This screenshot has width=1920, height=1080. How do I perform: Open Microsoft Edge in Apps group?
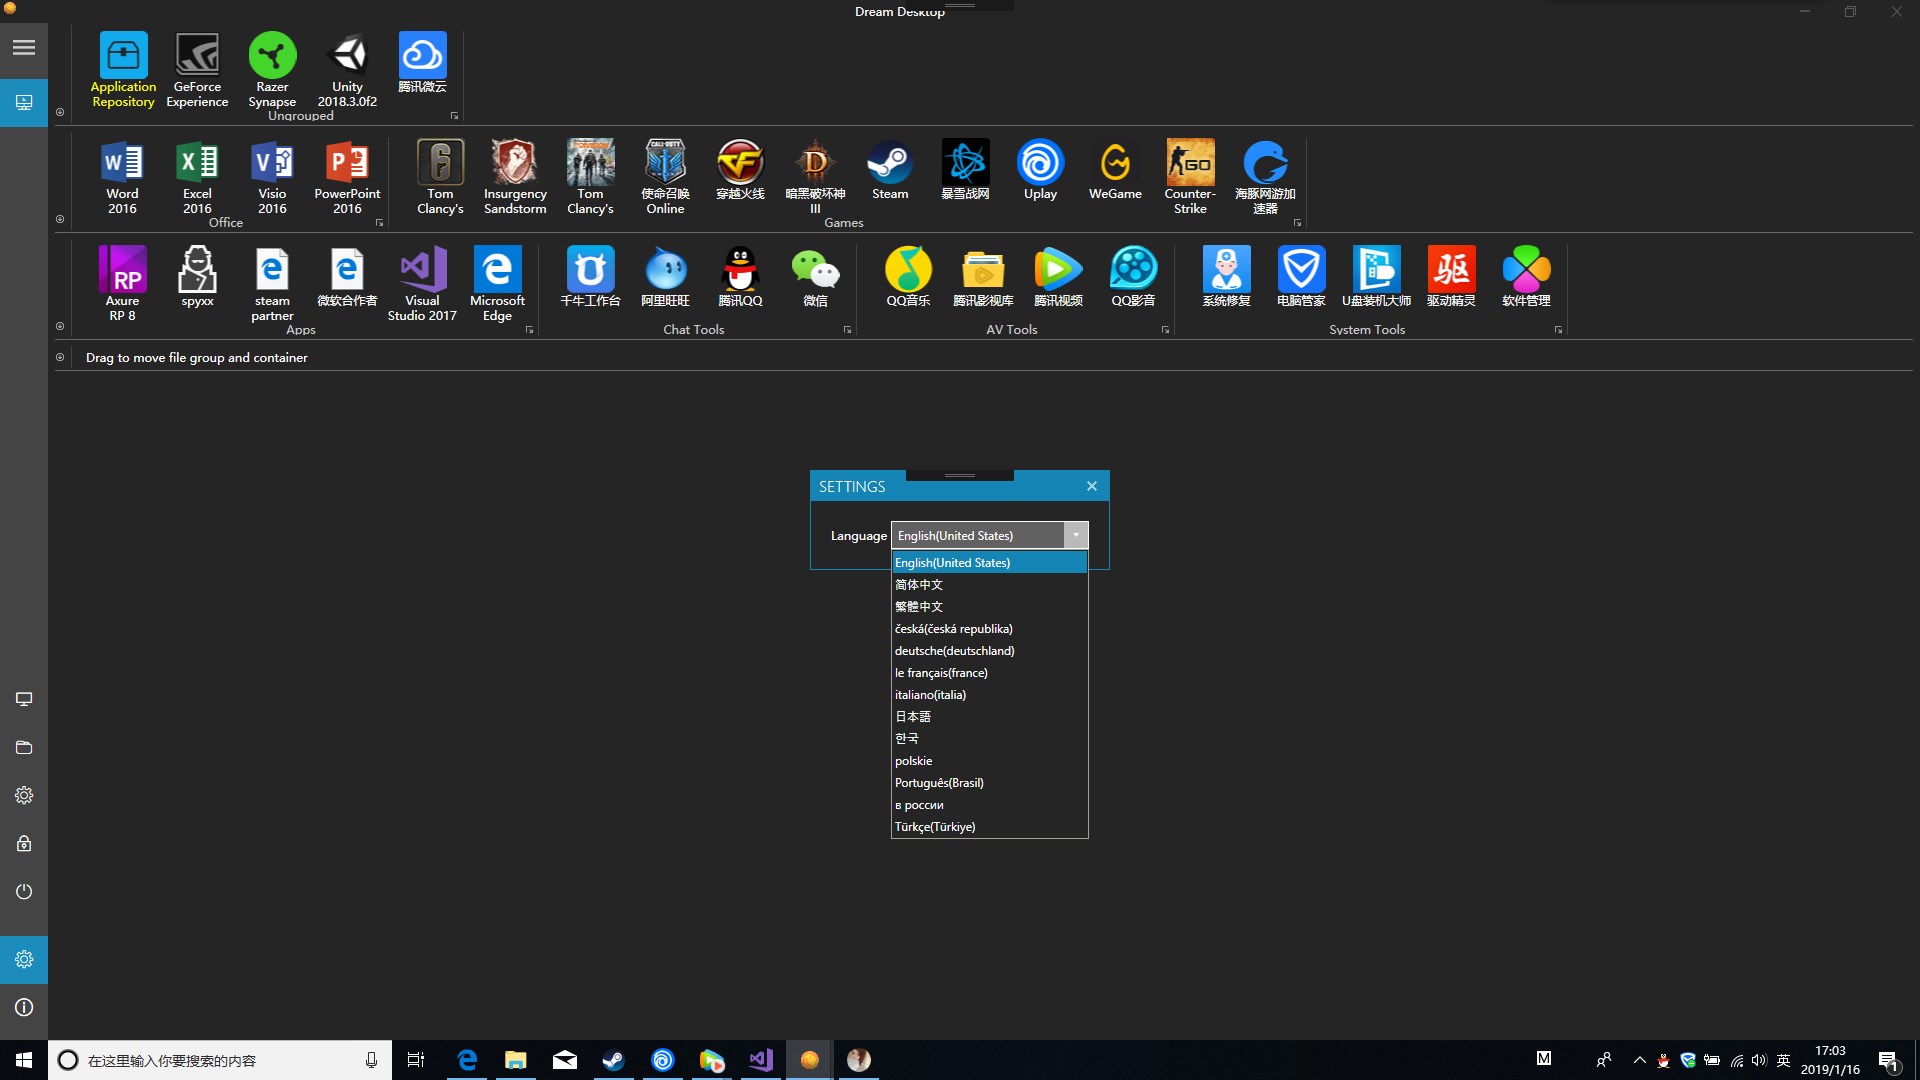tap(497, 284)
